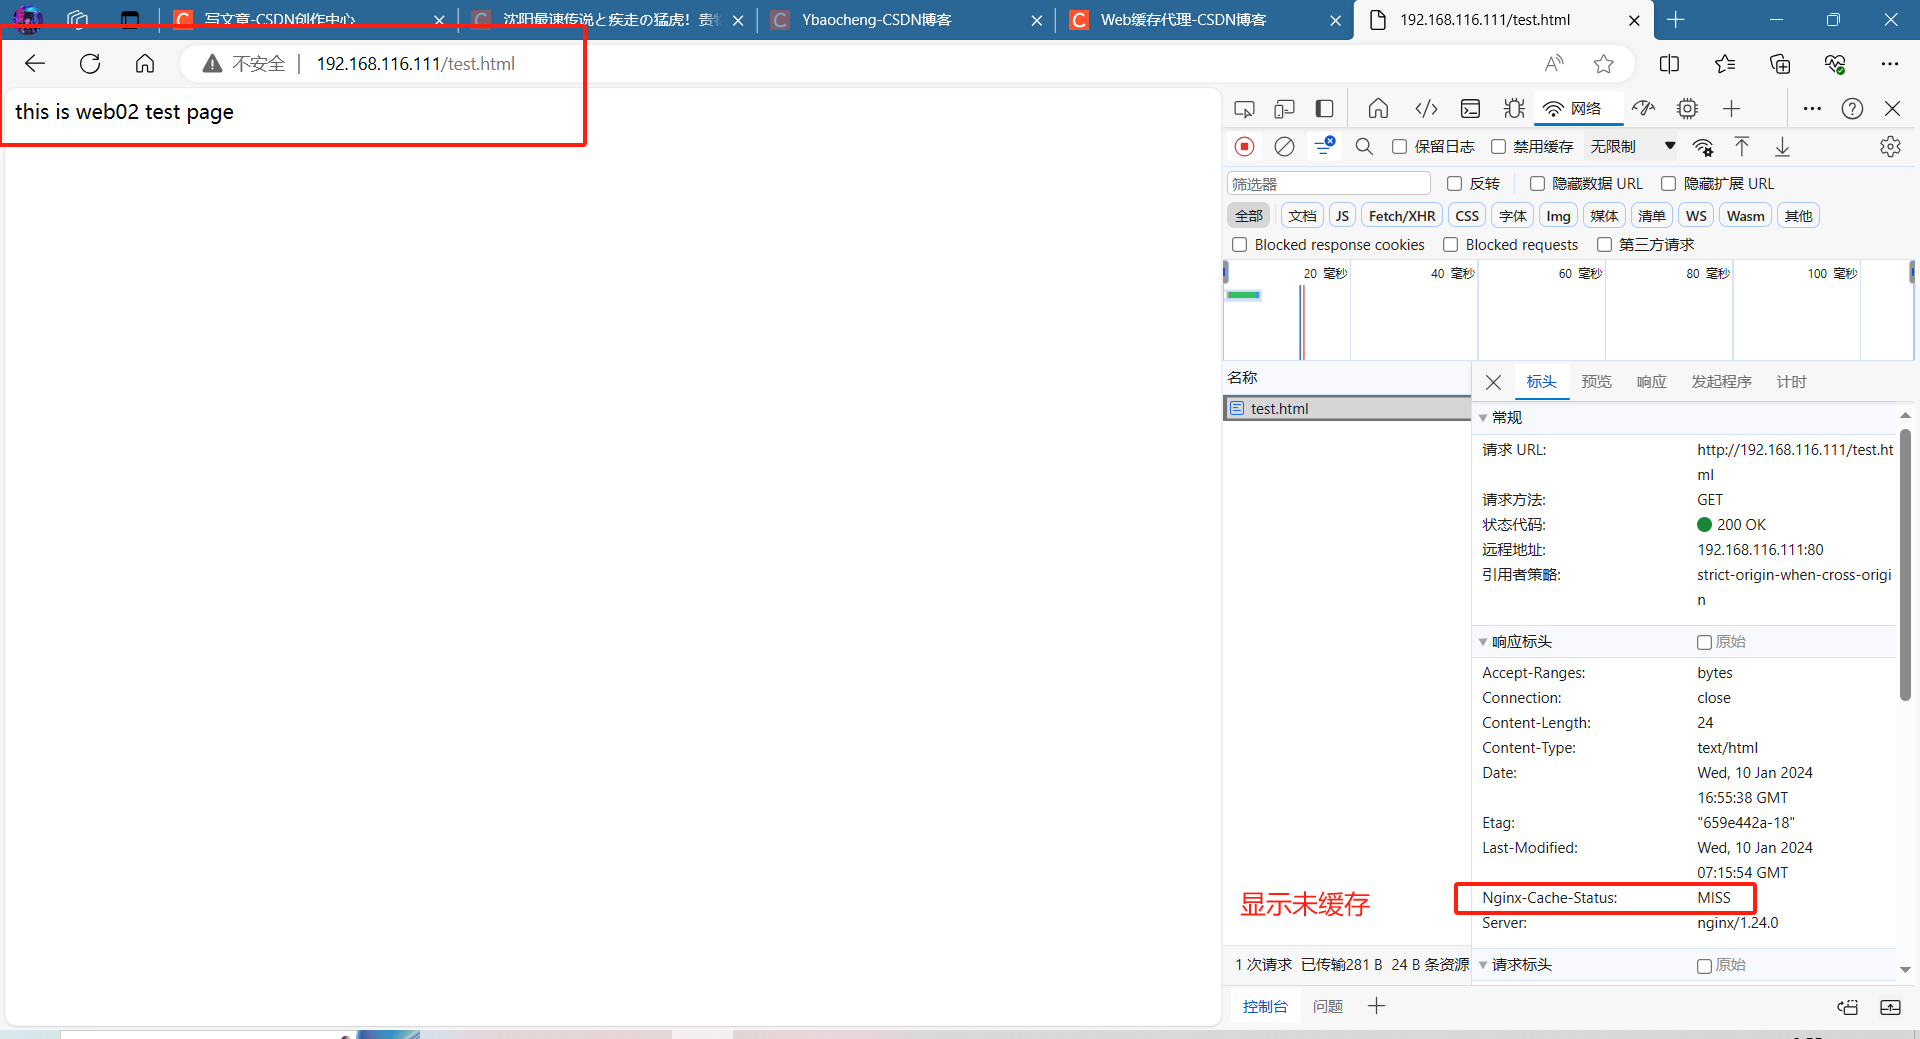1920x1039 pixels.
Task: Open the DevTools Welcome home icon
Action: pos(1378,109)
